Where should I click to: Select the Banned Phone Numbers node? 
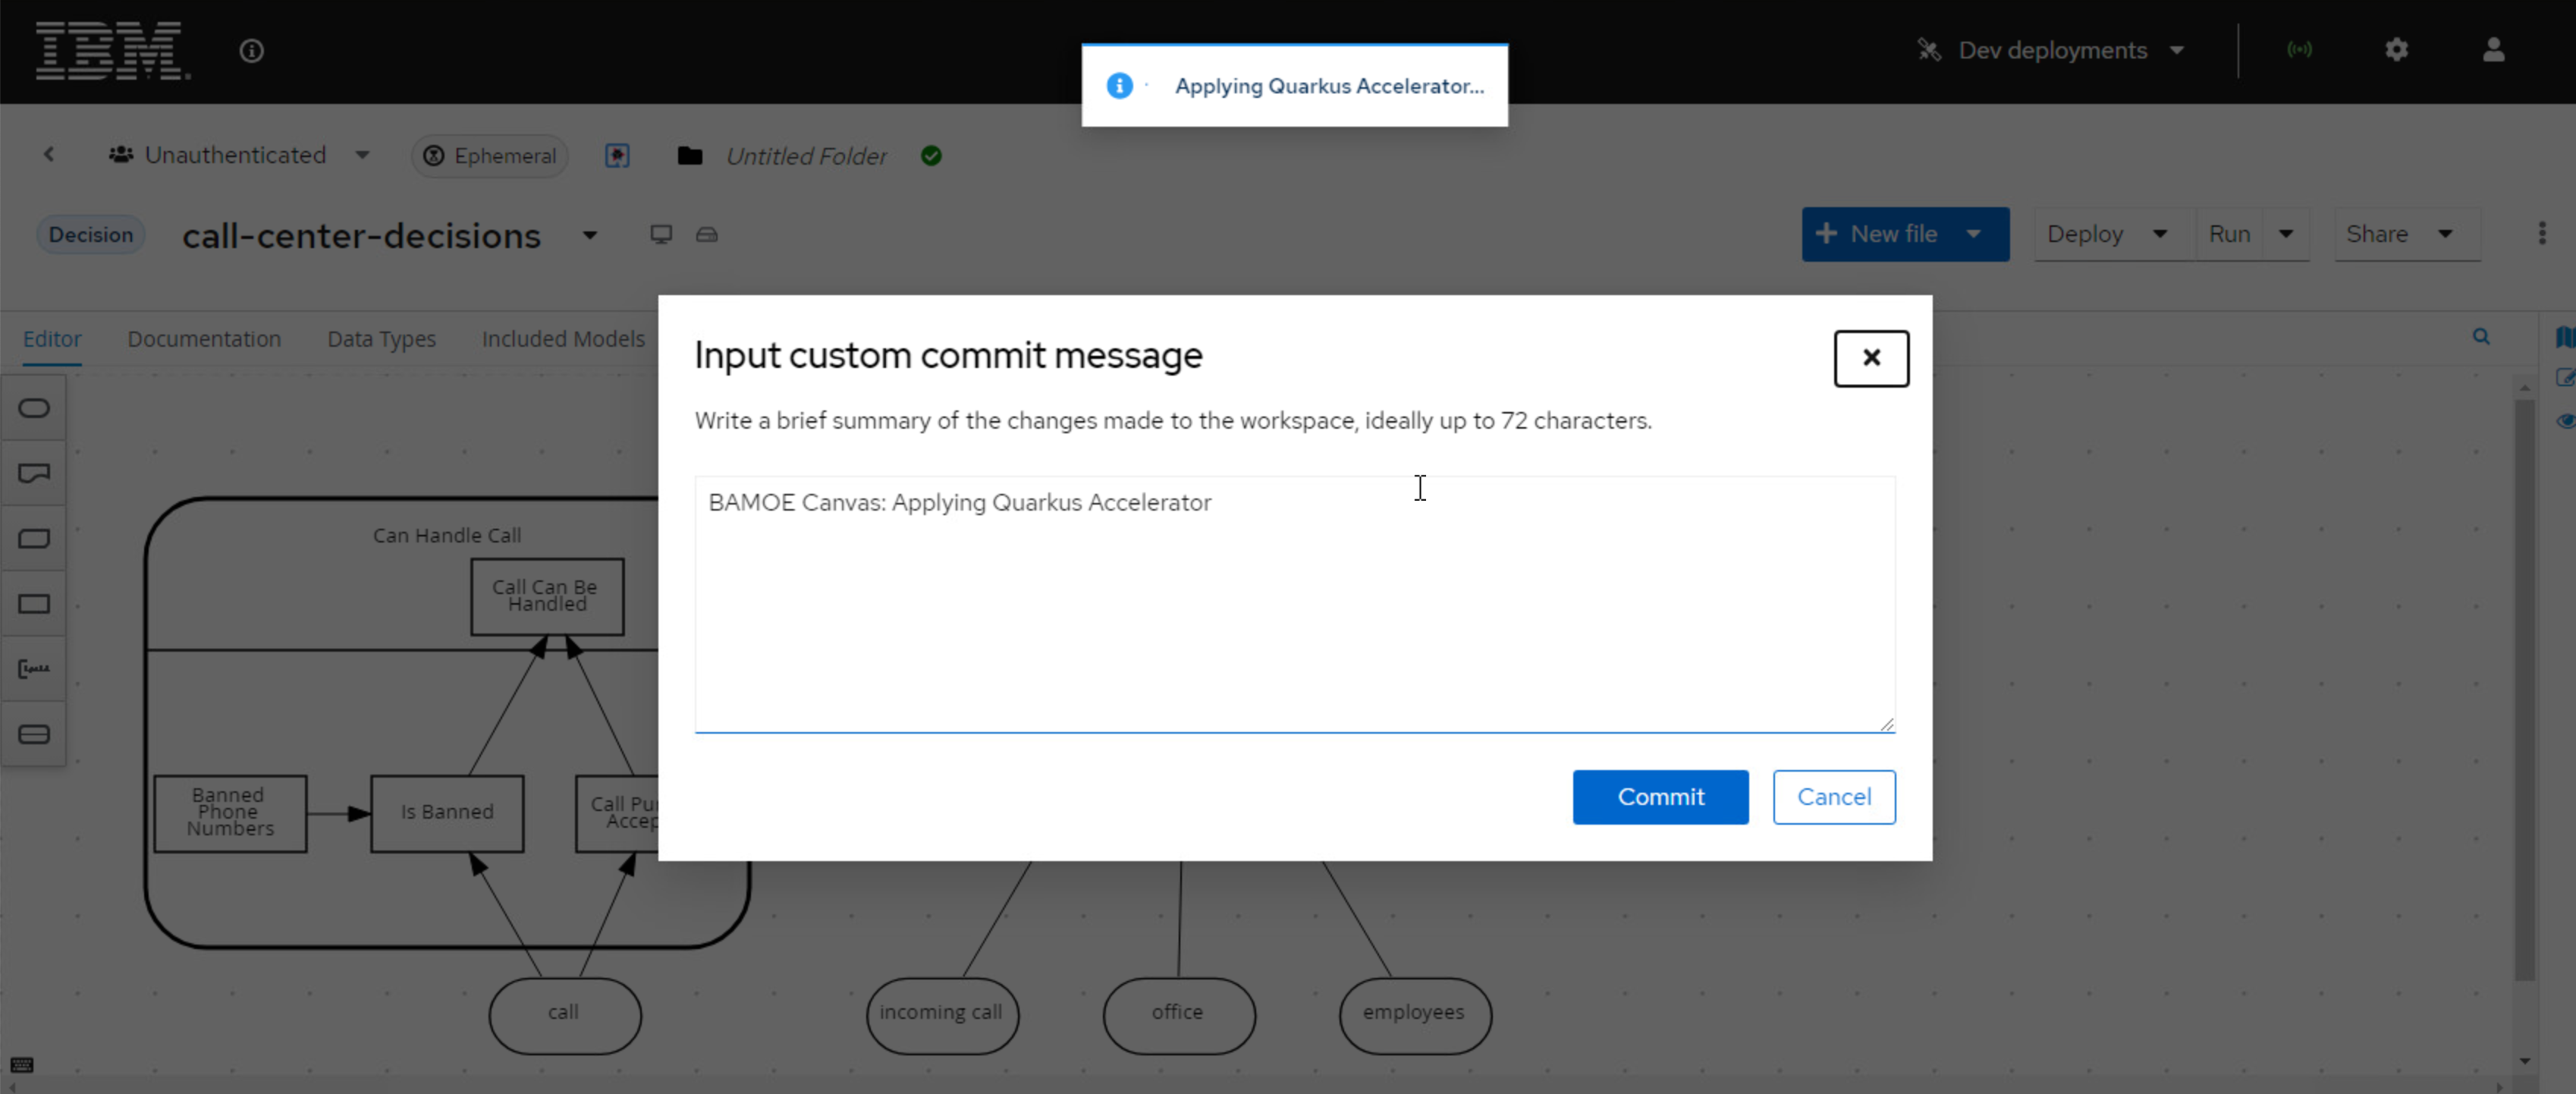tap(230, 813)
